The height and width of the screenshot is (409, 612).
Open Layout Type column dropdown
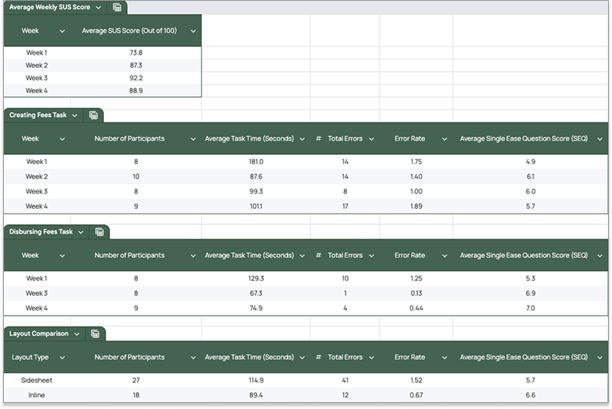click(62, 357)
